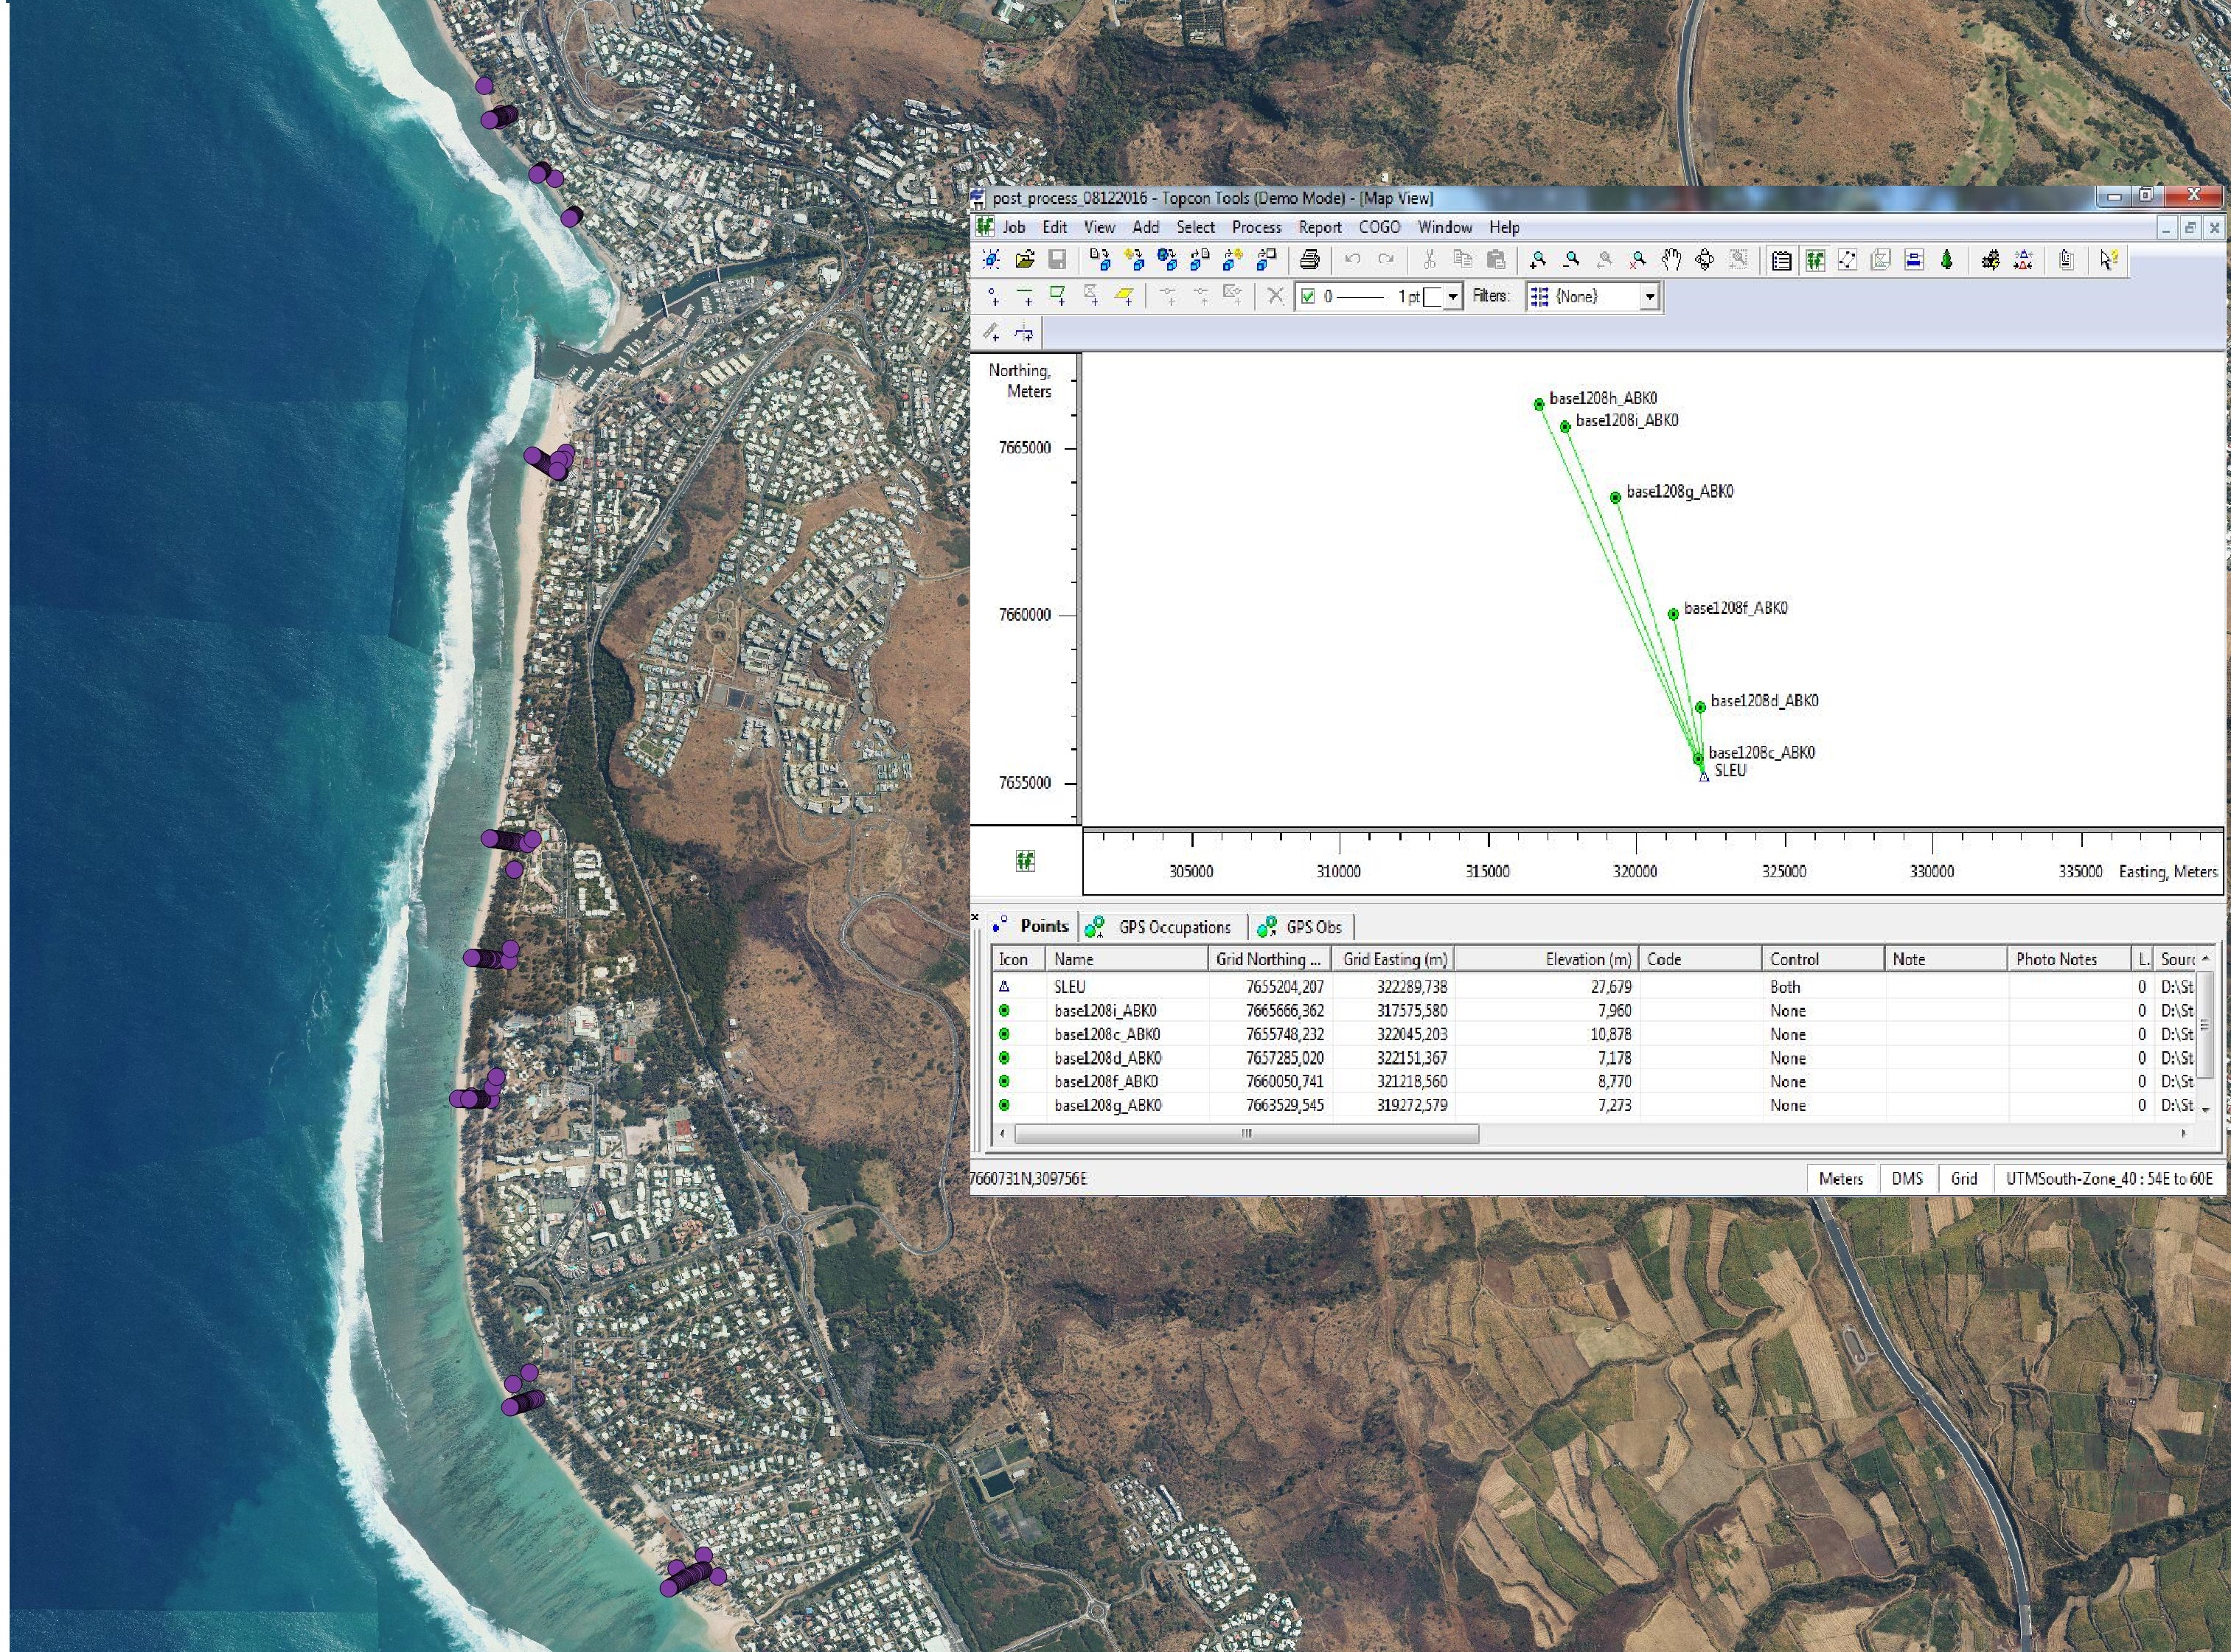Open the Tabular View toolbar icon
The image size is (2231, 1652).
tap(1781, 260)
